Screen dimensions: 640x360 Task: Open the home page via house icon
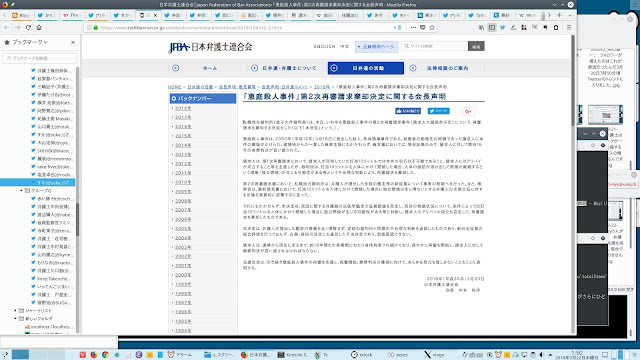point(39,27)
